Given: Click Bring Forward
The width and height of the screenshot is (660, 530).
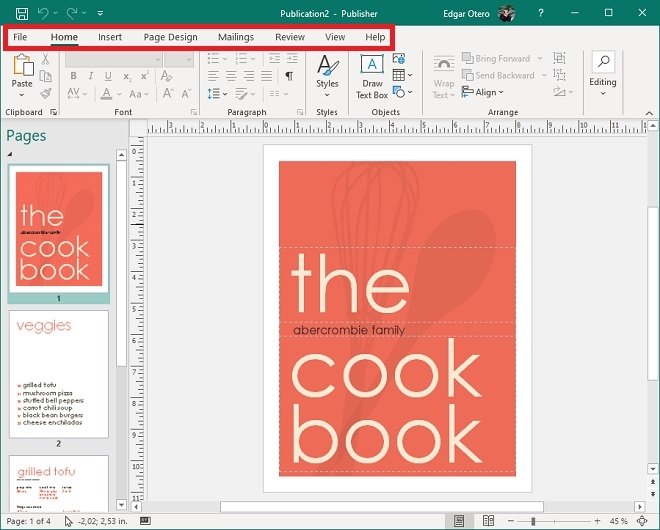Looking at the screenshot, I should click(x=496, y=59).
